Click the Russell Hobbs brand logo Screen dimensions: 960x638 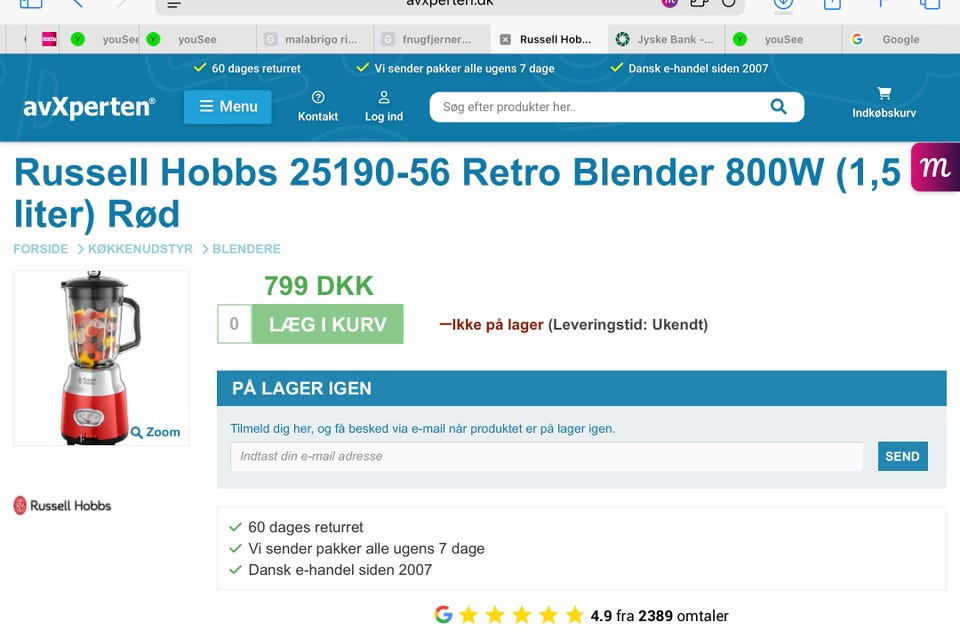[62, 506]
